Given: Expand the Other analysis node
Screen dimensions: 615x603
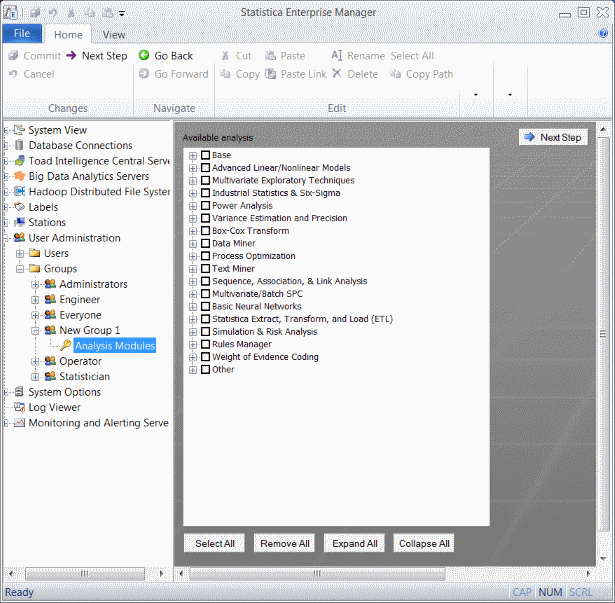Looking at the screenshot, I should [x=193, y=370].
